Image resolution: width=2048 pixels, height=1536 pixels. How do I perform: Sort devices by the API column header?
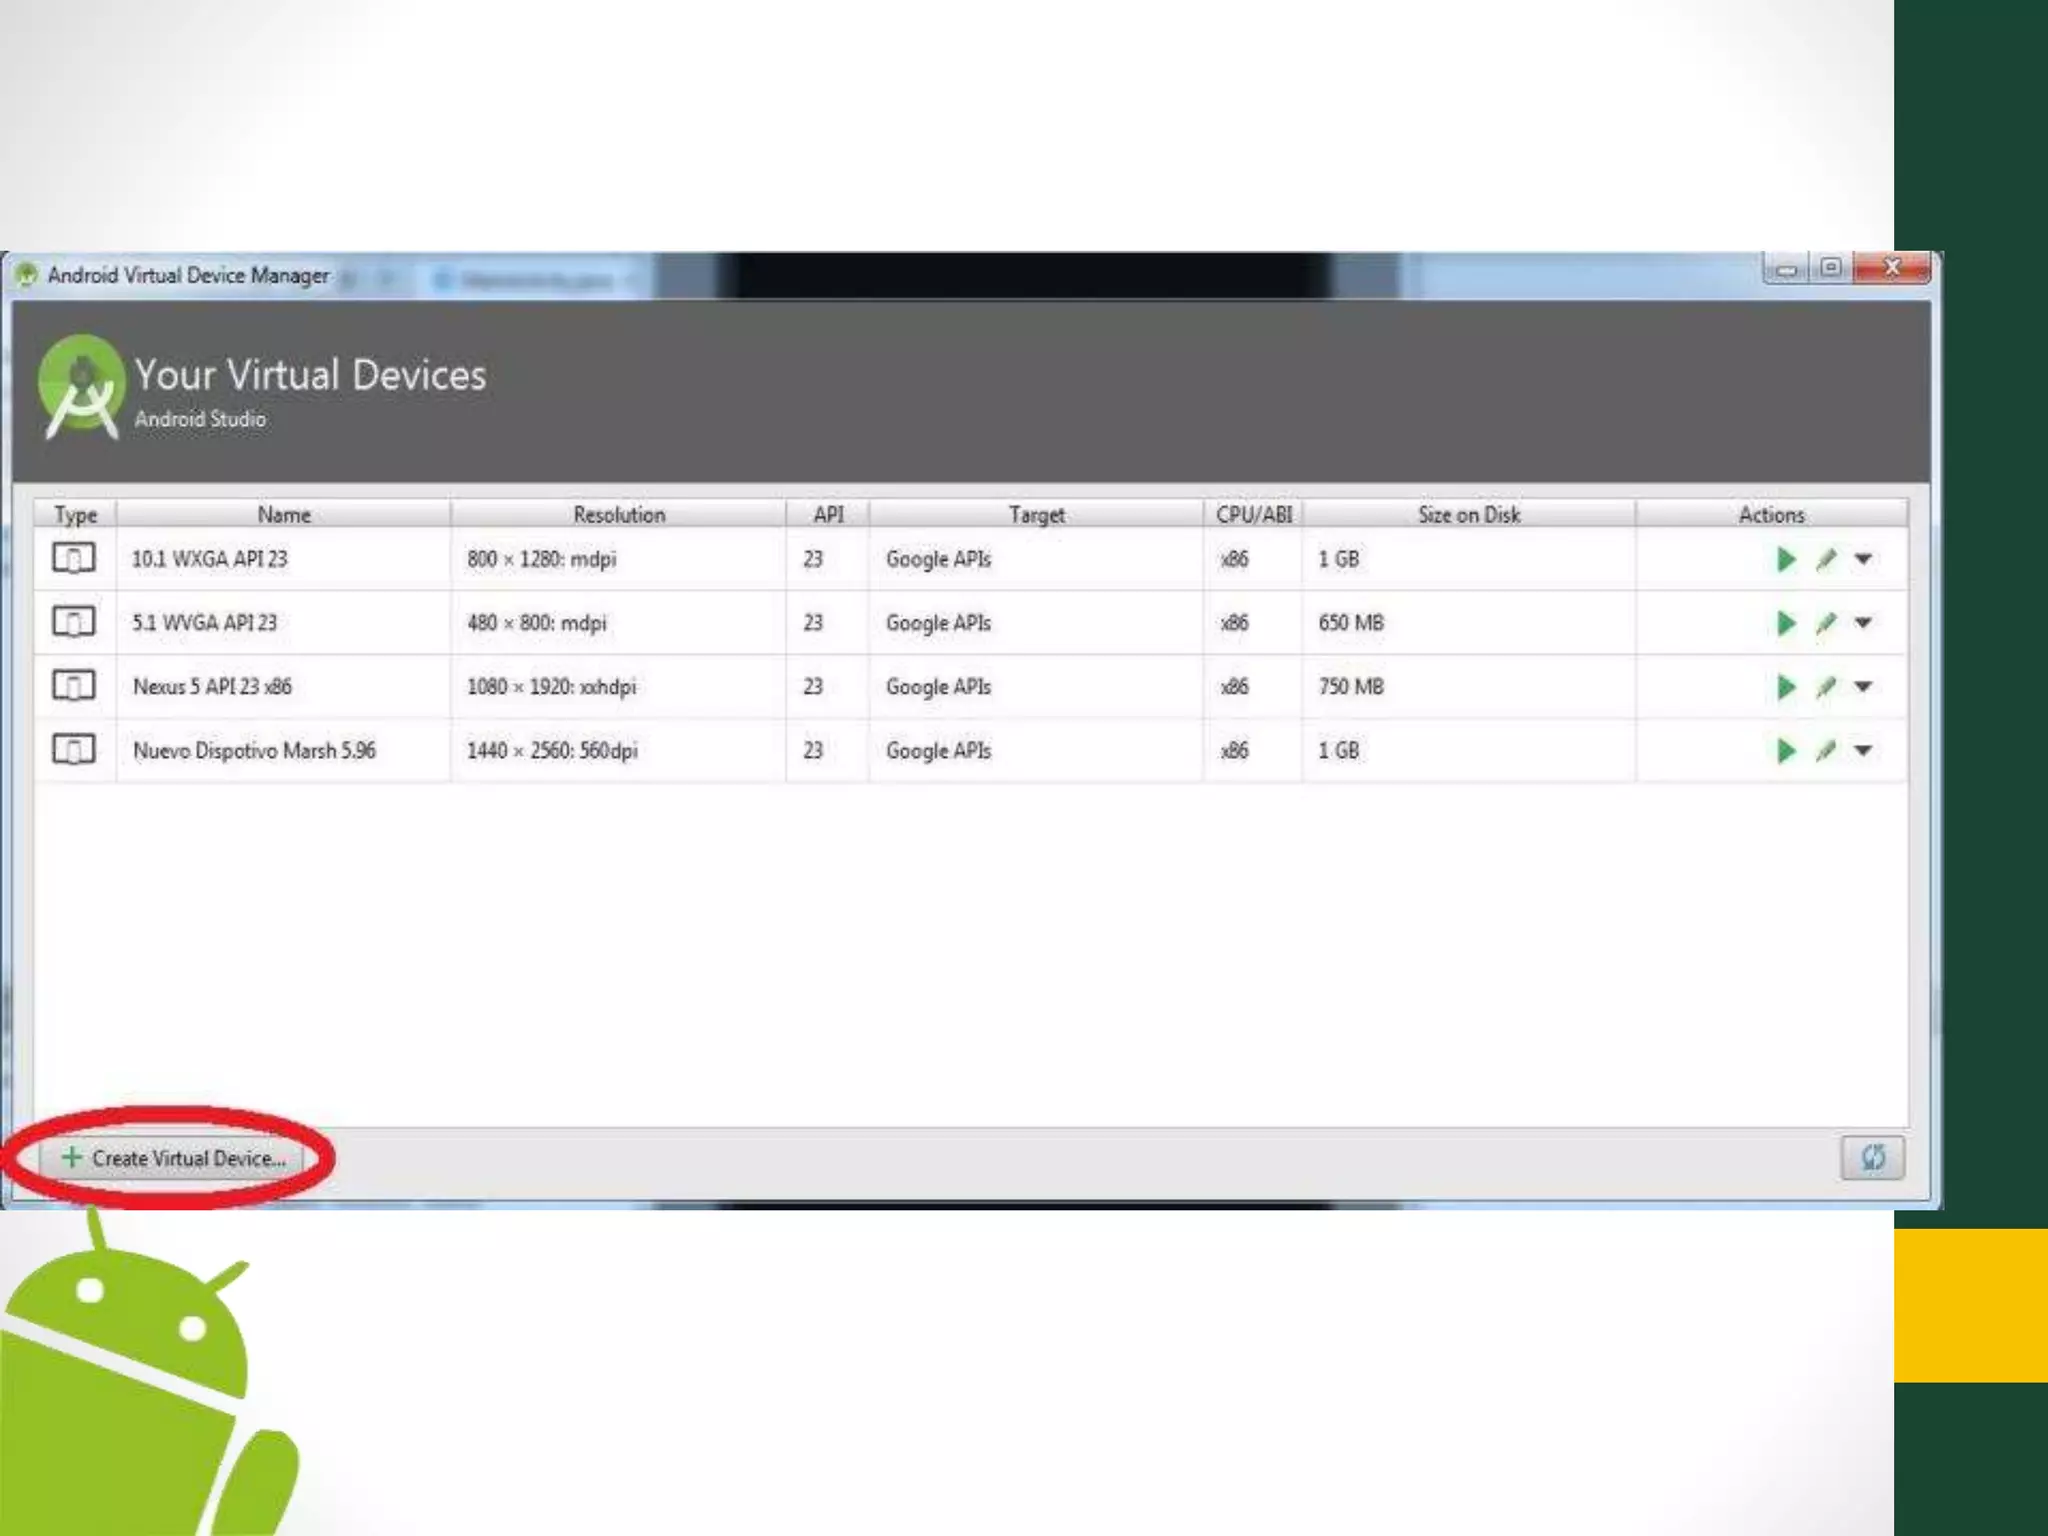[x=828, y=514]
